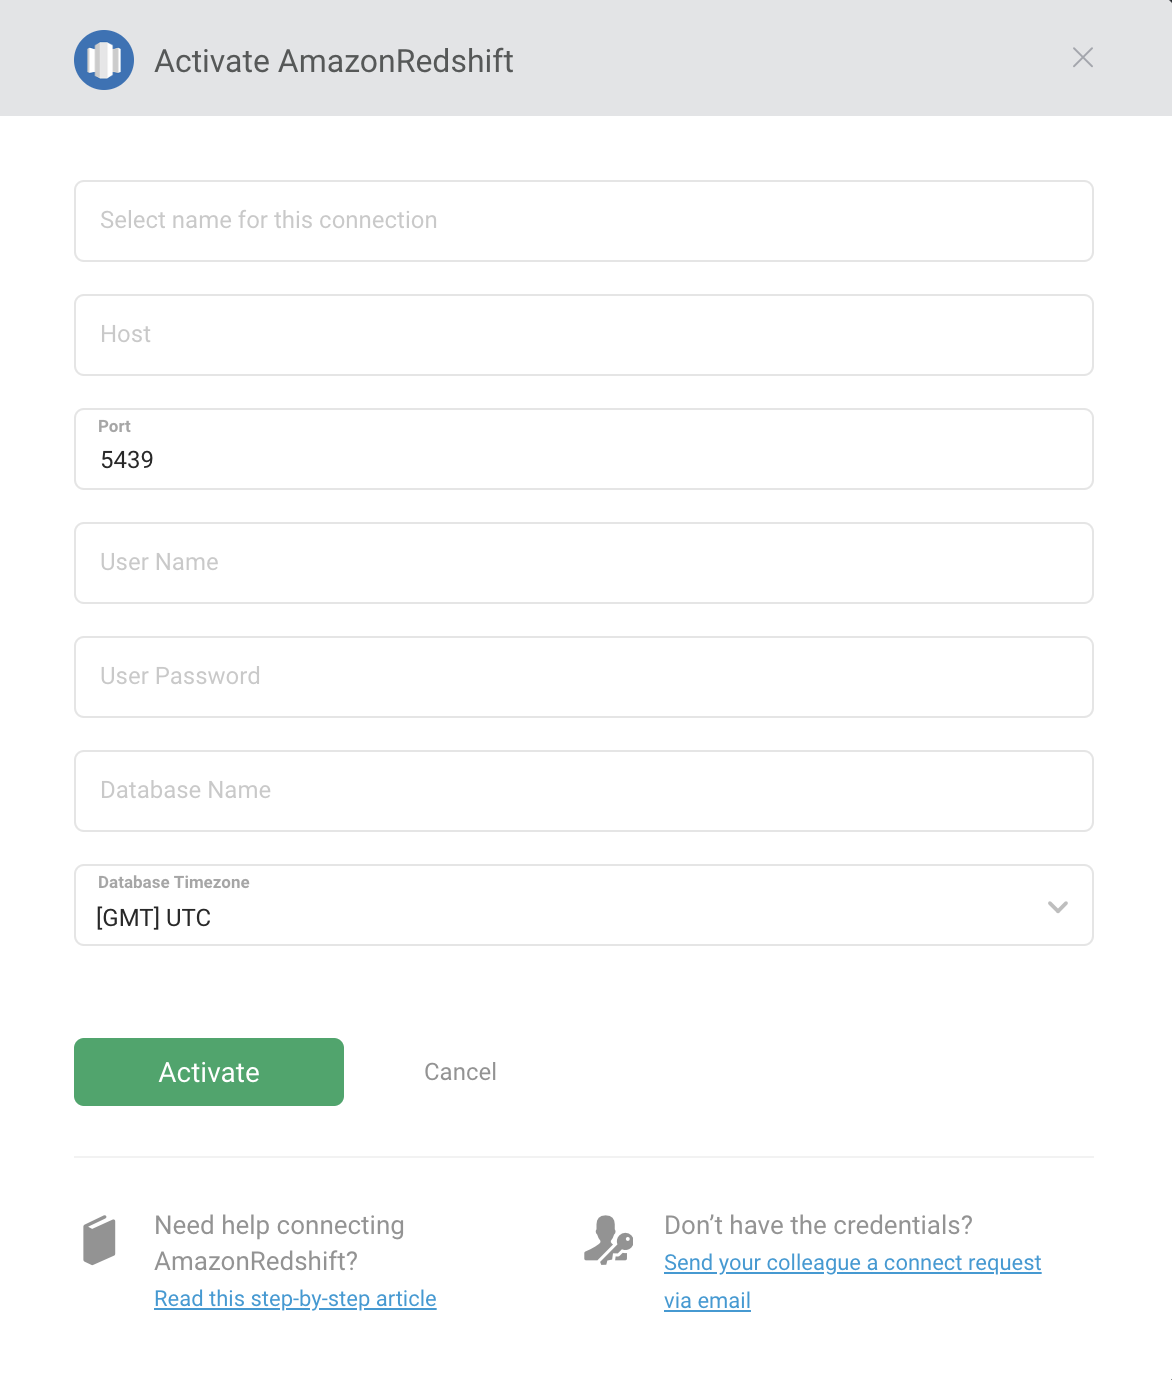This screenshot has width=1172, height=1380.
Task: Change the Database Timezone value
Action: coord(583,917)
